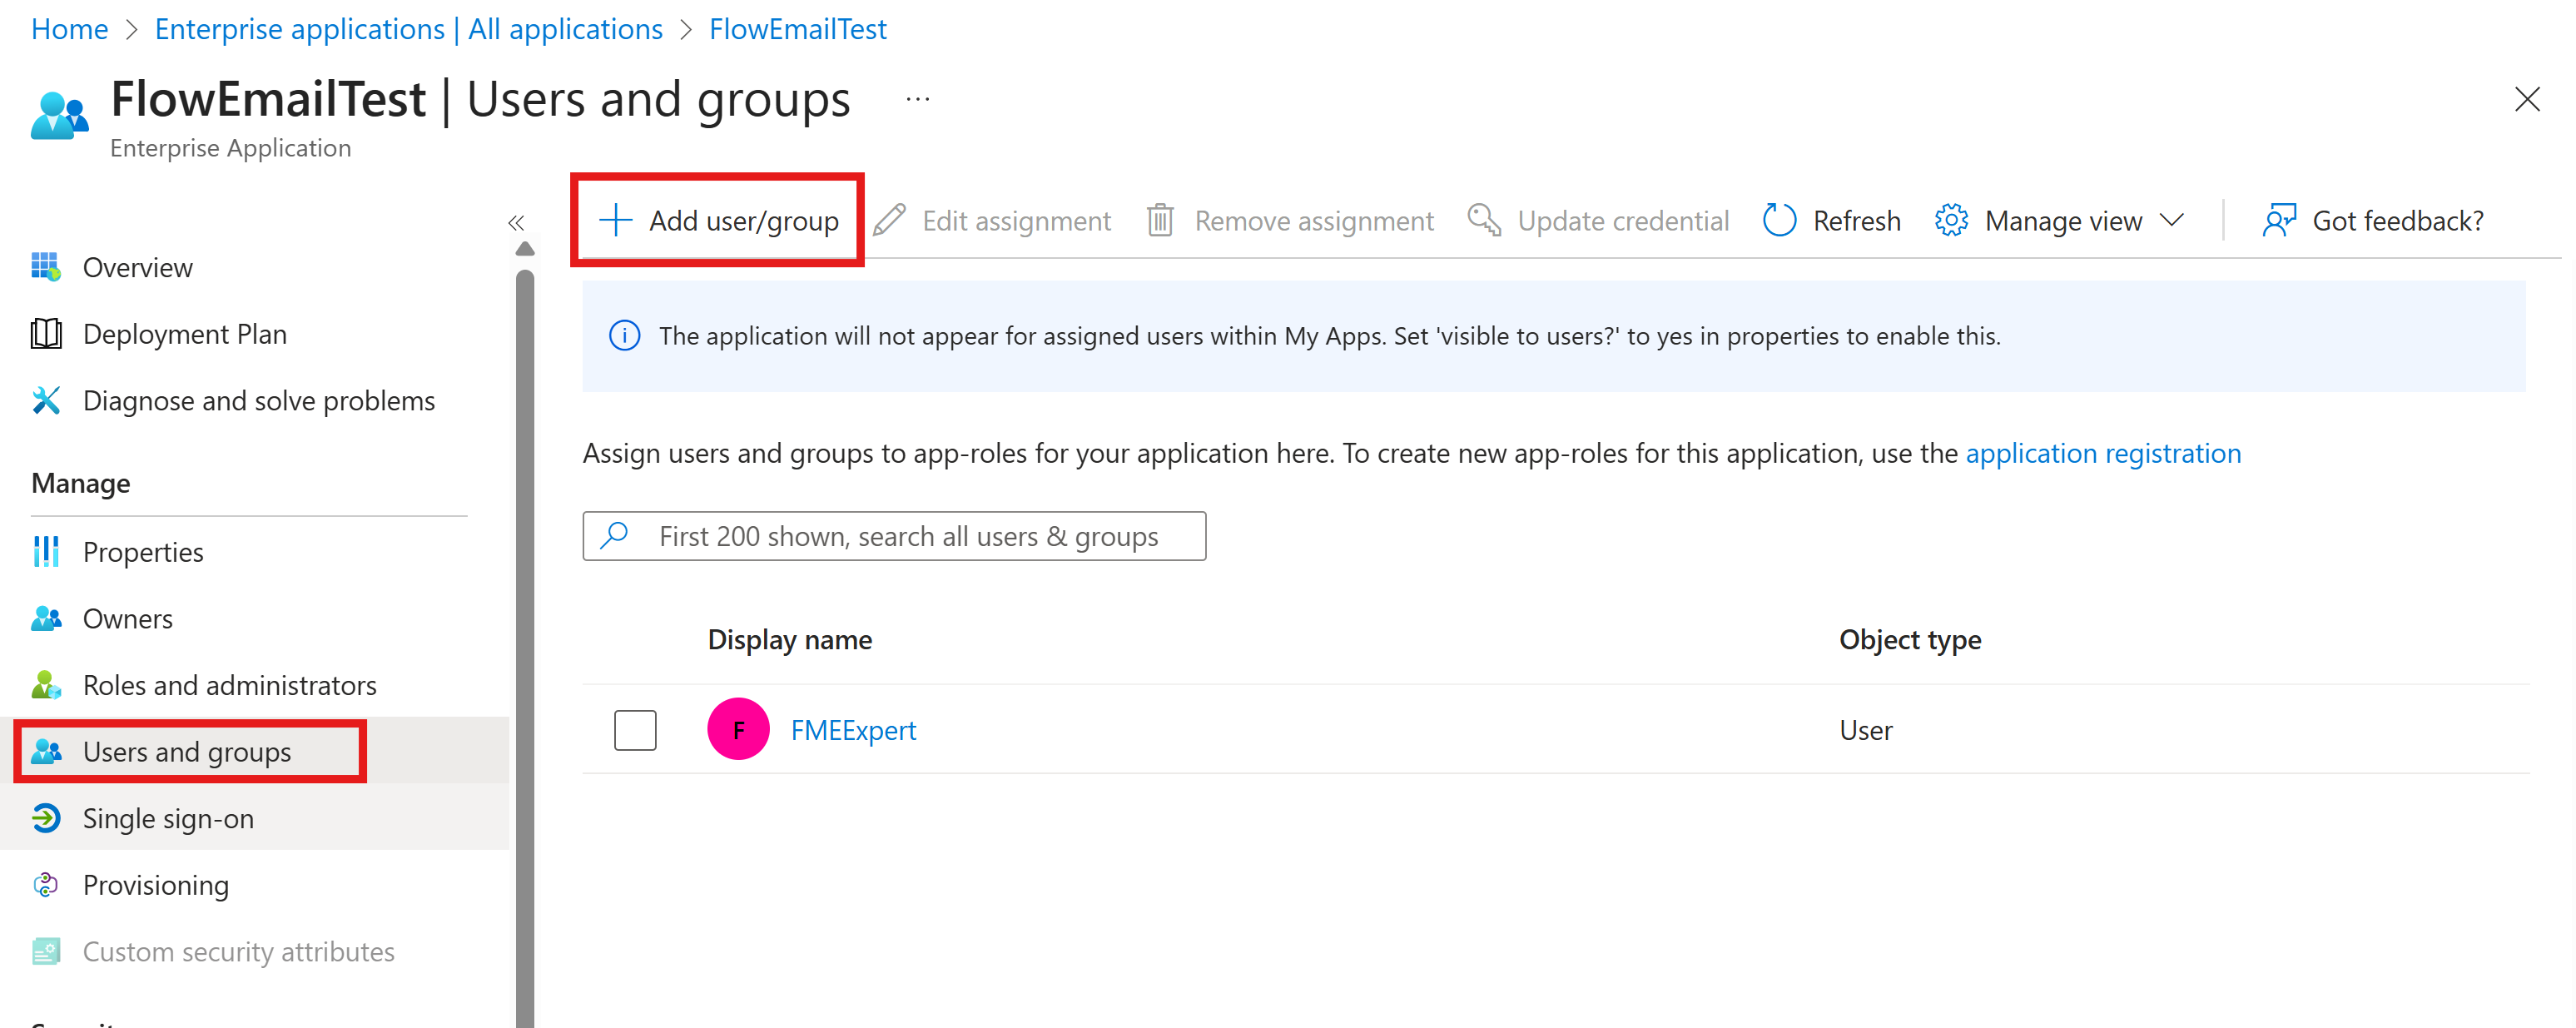Image resolution: width=2576 pixels, height=1028 pixels.
Task: Select the Owners section
Action: click(x=127, y=618)
